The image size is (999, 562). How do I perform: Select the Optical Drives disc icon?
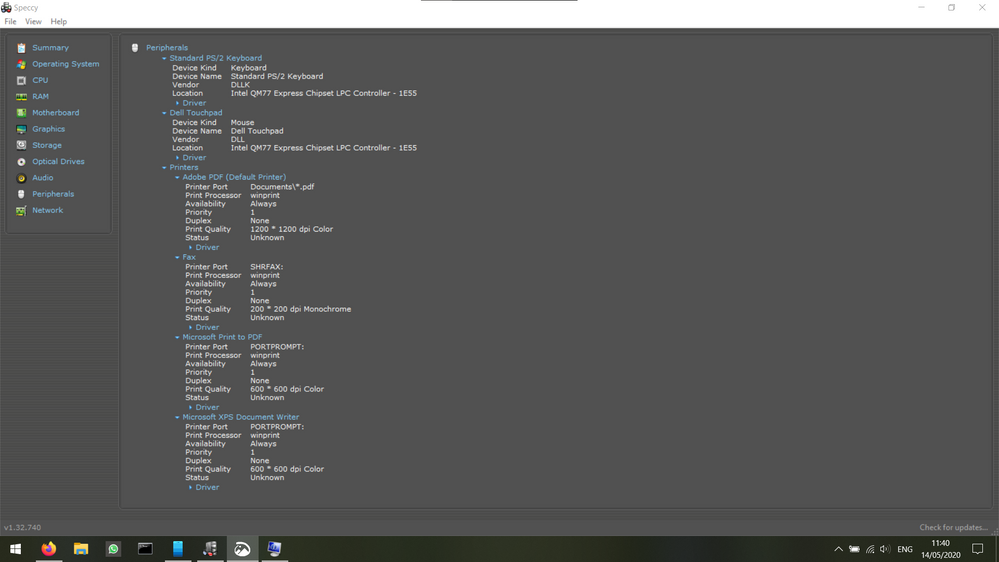[21, 162]
